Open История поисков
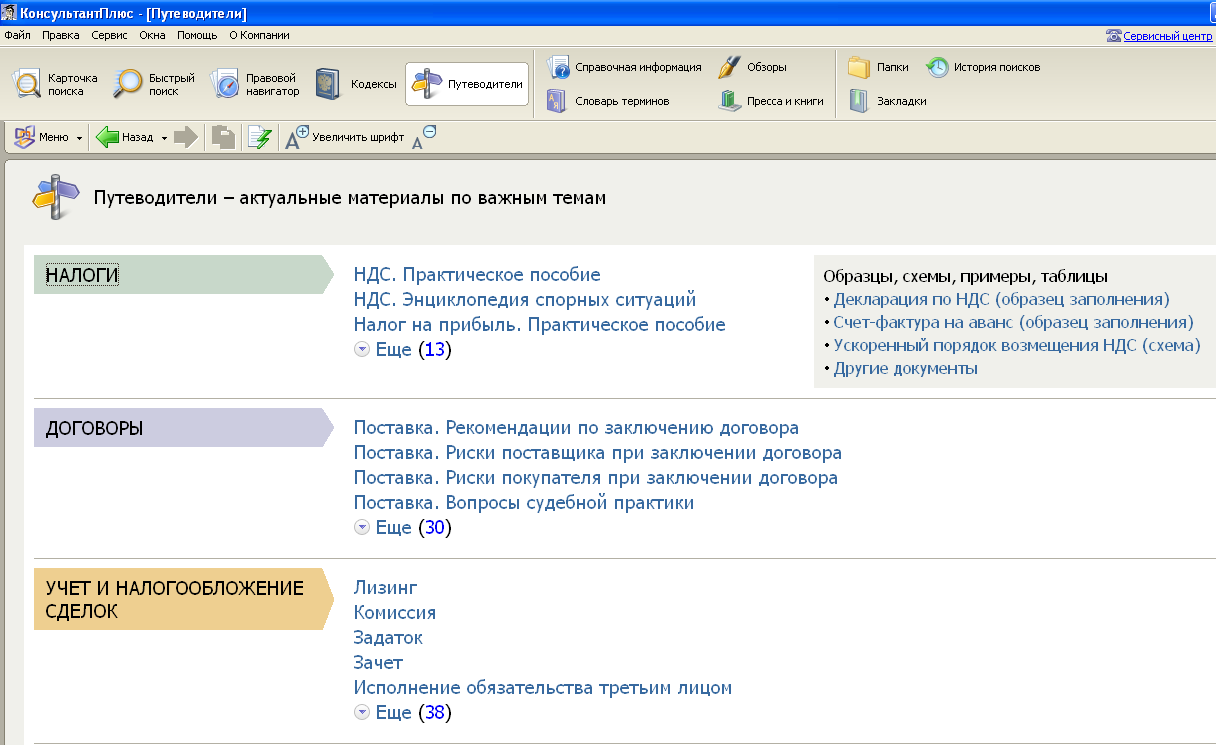The image size is (1216, 745). (983, 67)
